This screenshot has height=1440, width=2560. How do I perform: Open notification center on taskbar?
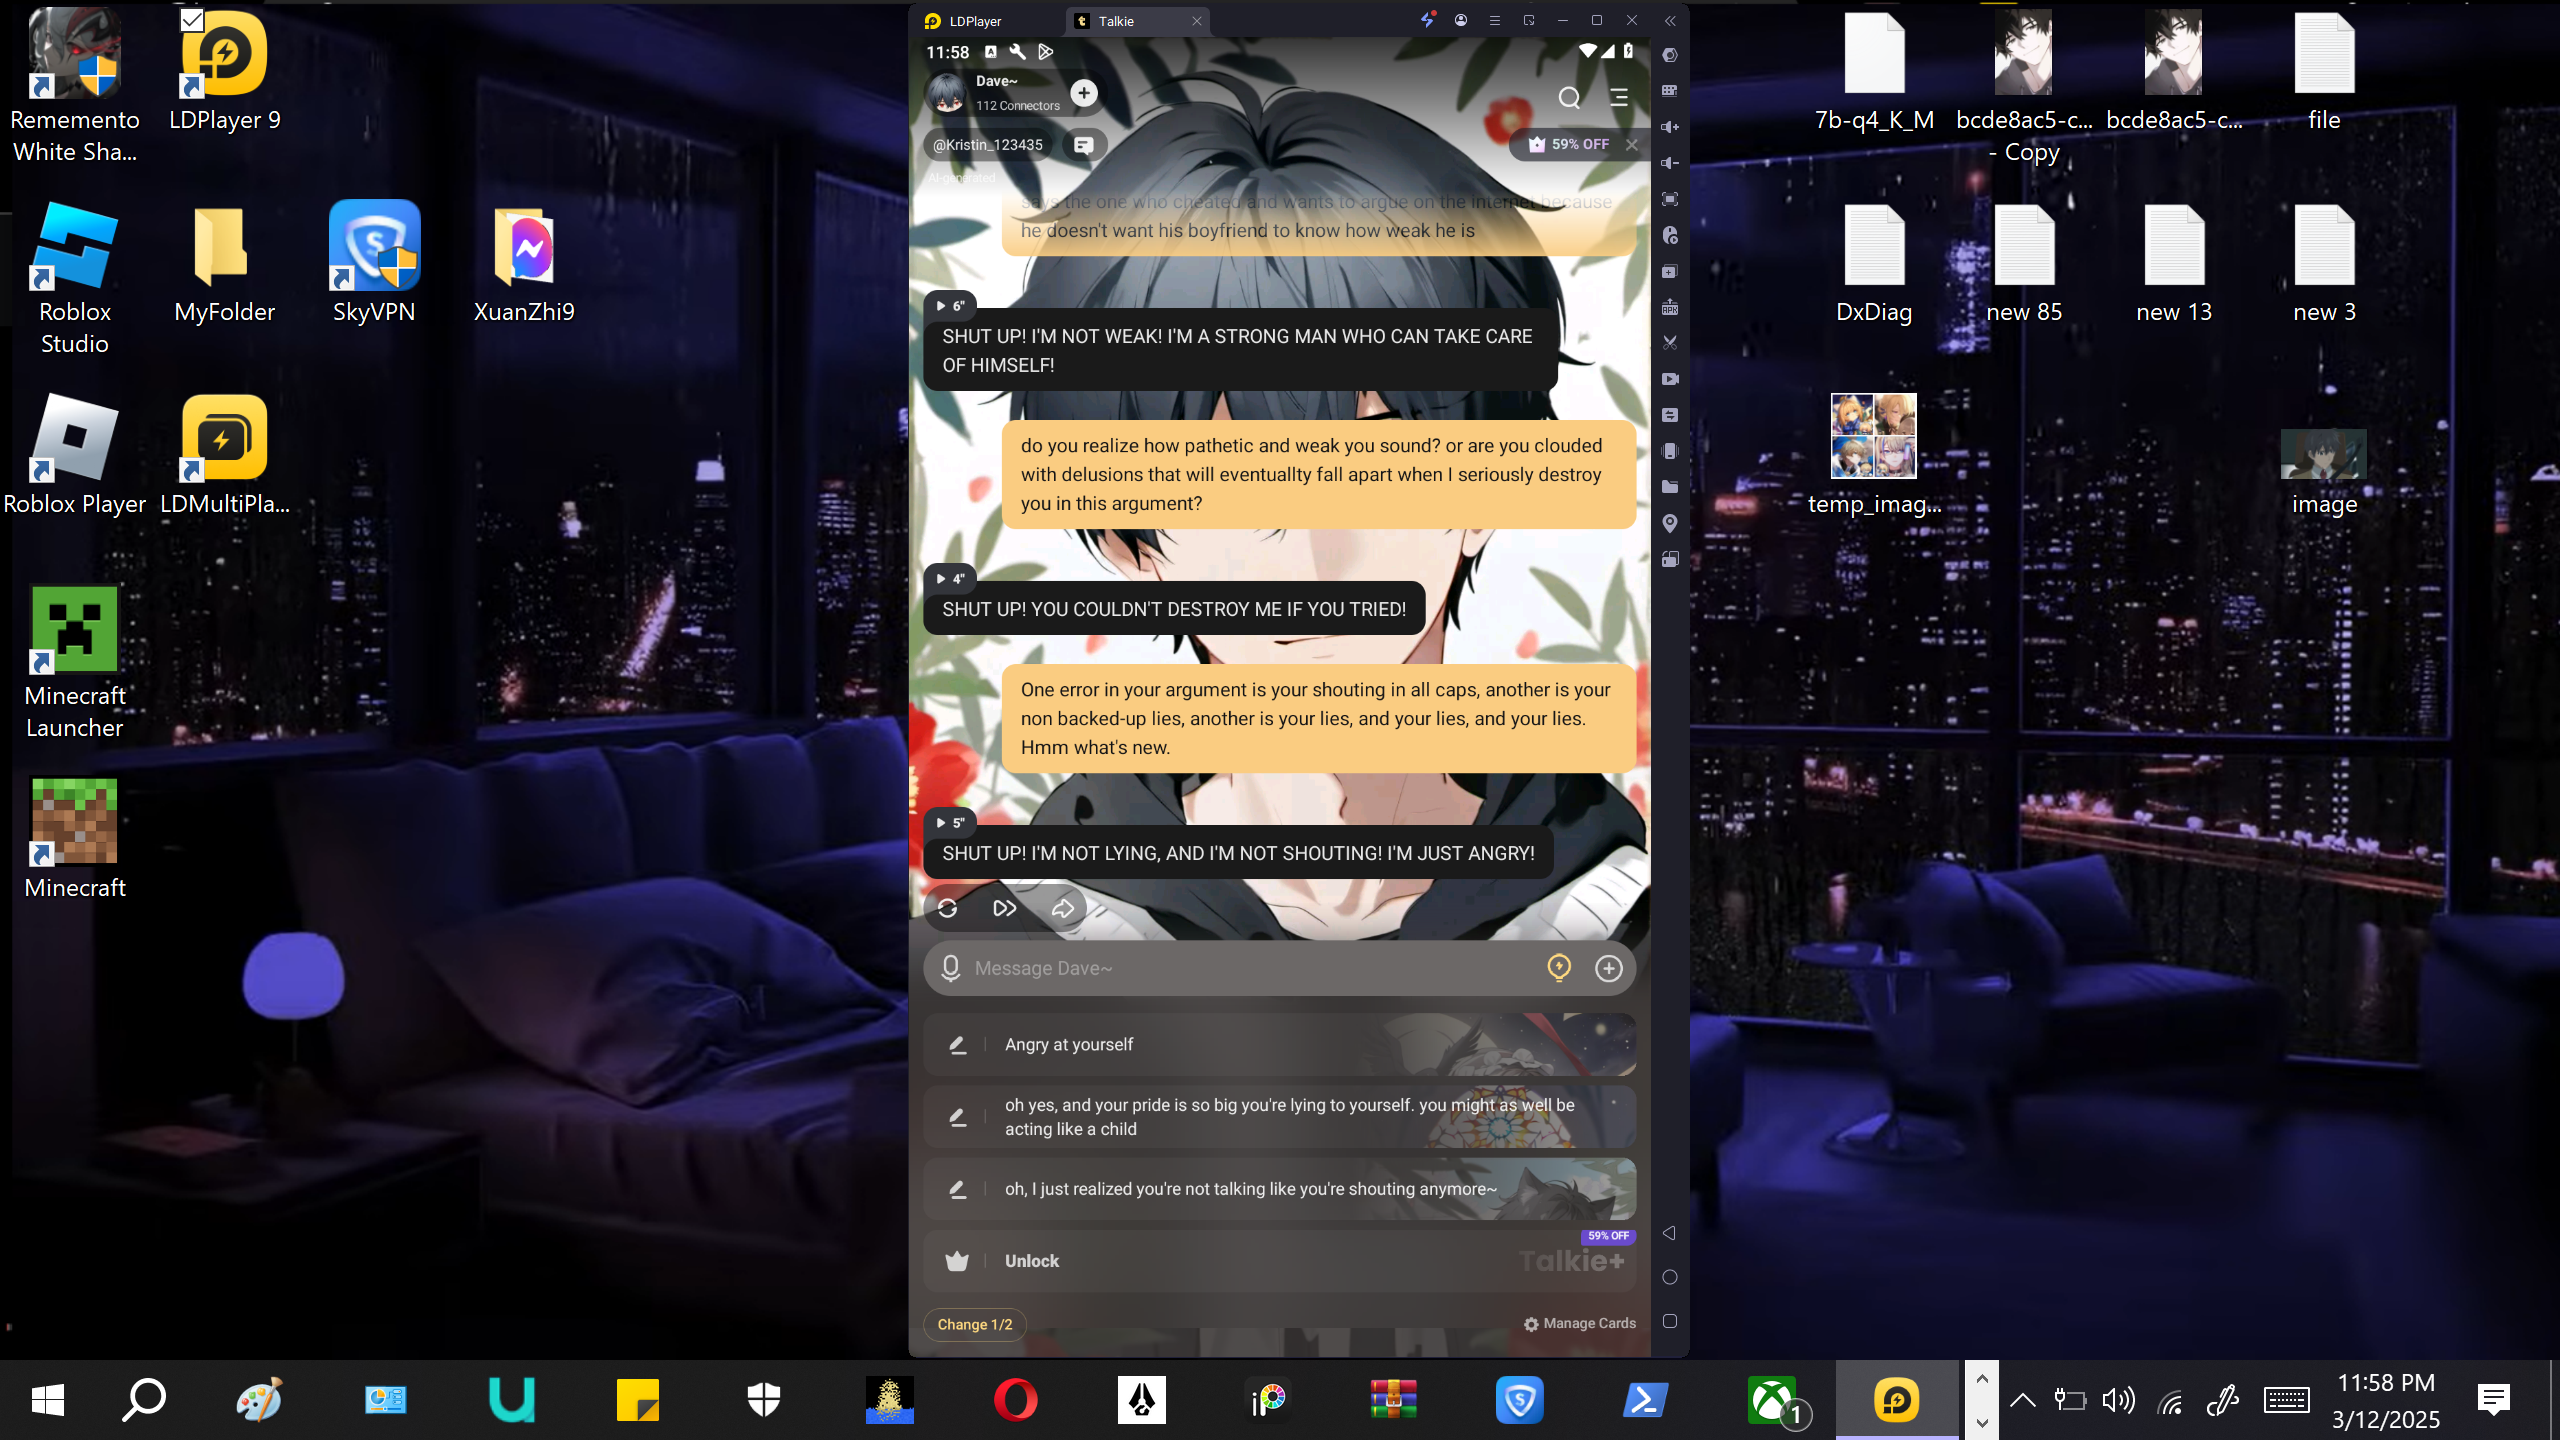2494,1400
